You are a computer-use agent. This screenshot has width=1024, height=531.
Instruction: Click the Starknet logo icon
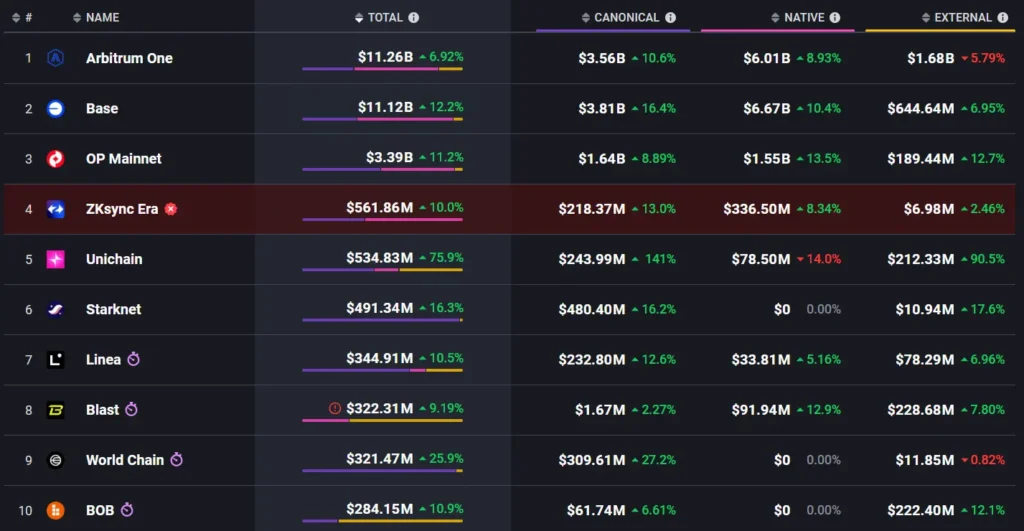pyautogui.click(x=56, y=310)
